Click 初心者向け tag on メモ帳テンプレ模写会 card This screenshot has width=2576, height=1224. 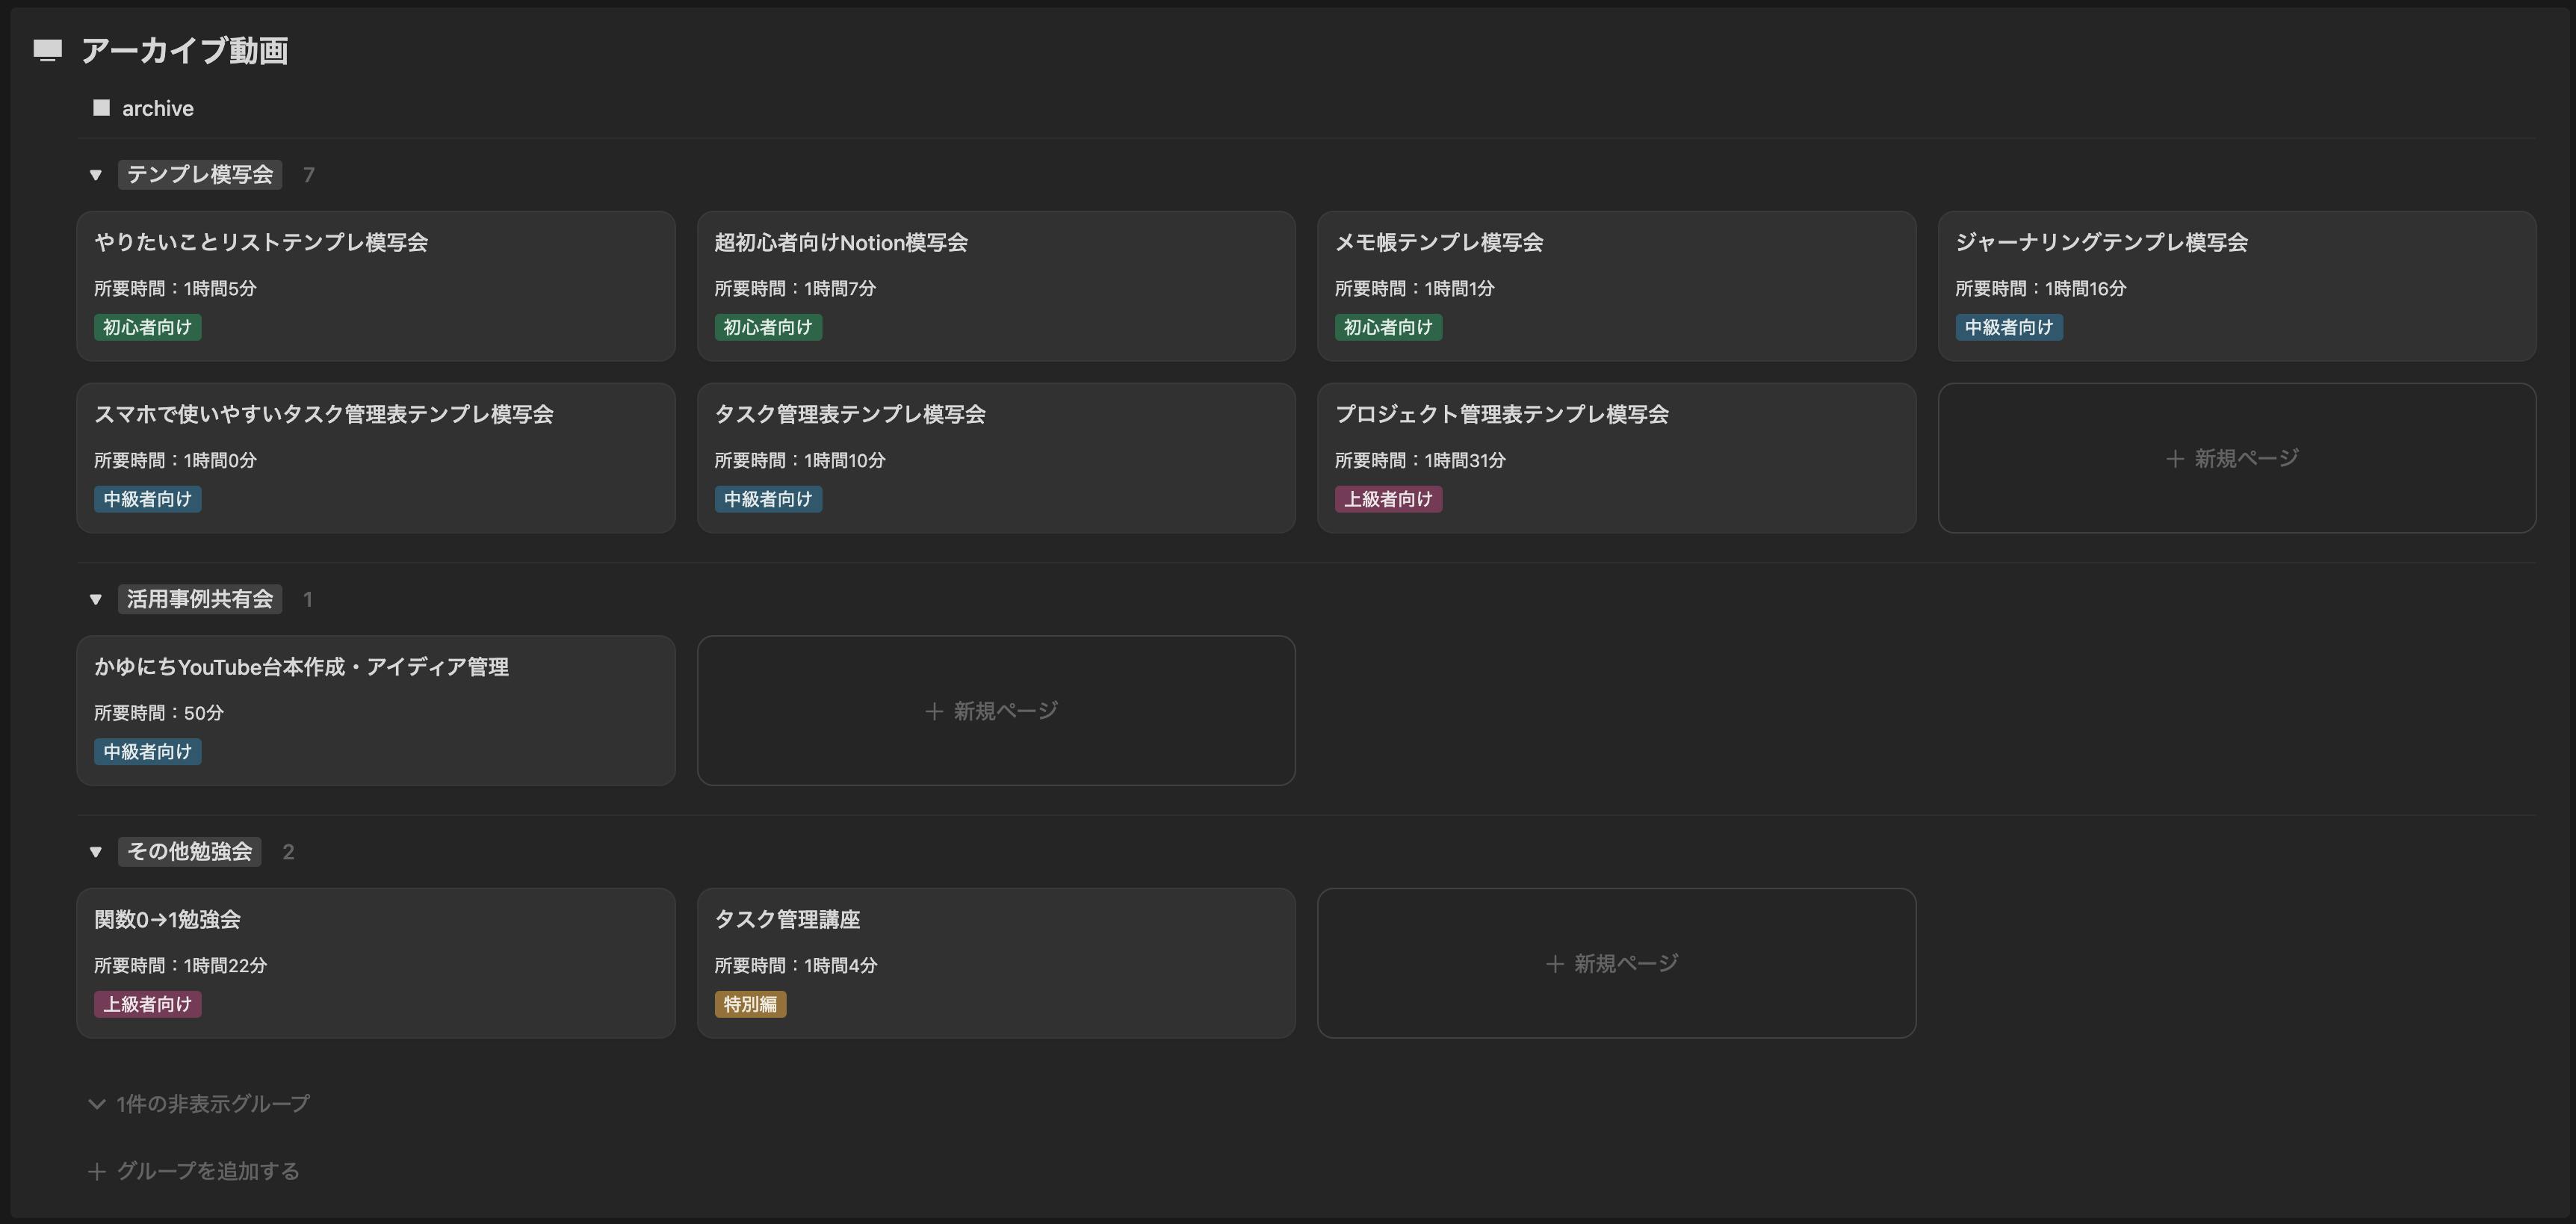click(1388, 327)
